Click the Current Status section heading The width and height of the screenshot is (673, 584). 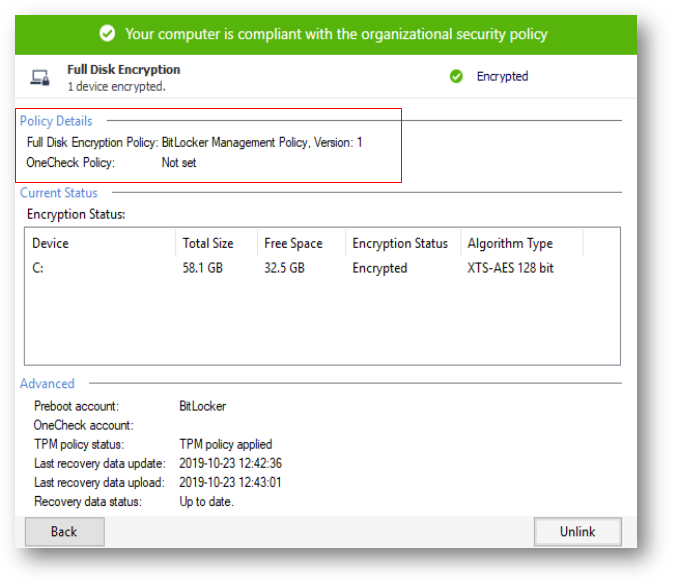pos(59,192)
